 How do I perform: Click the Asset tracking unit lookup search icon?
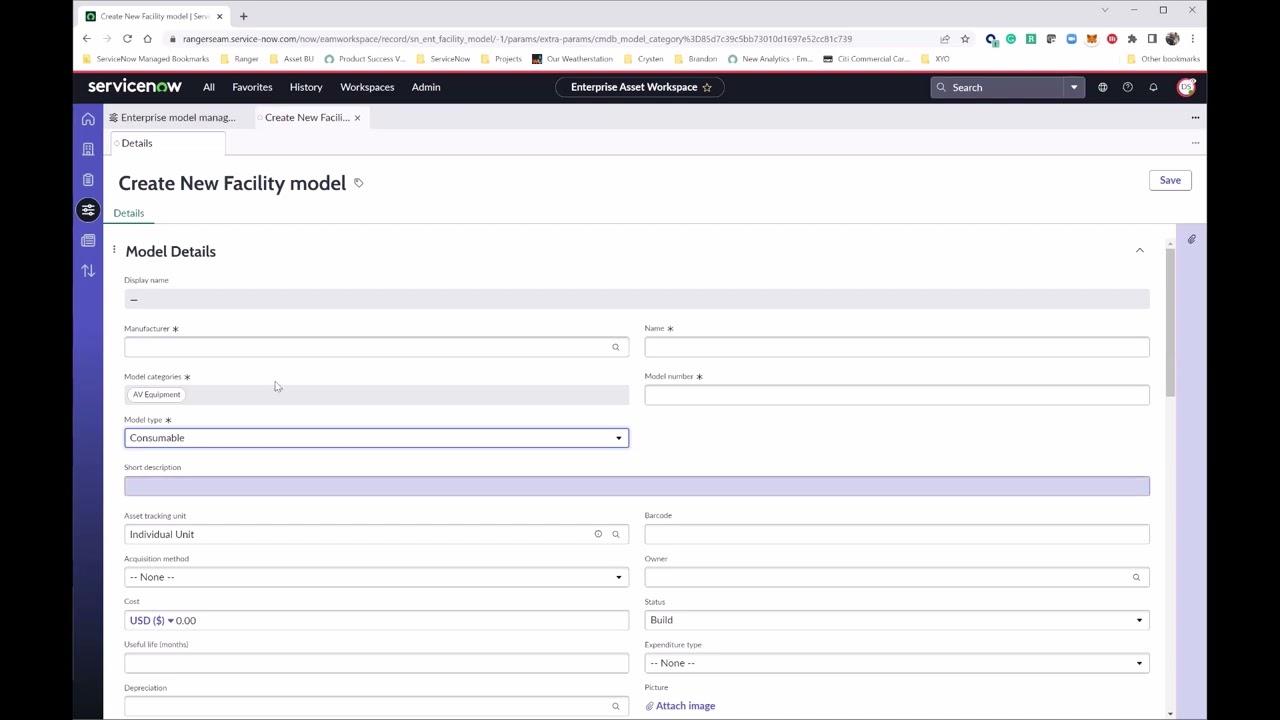click(x=615, y=534)
